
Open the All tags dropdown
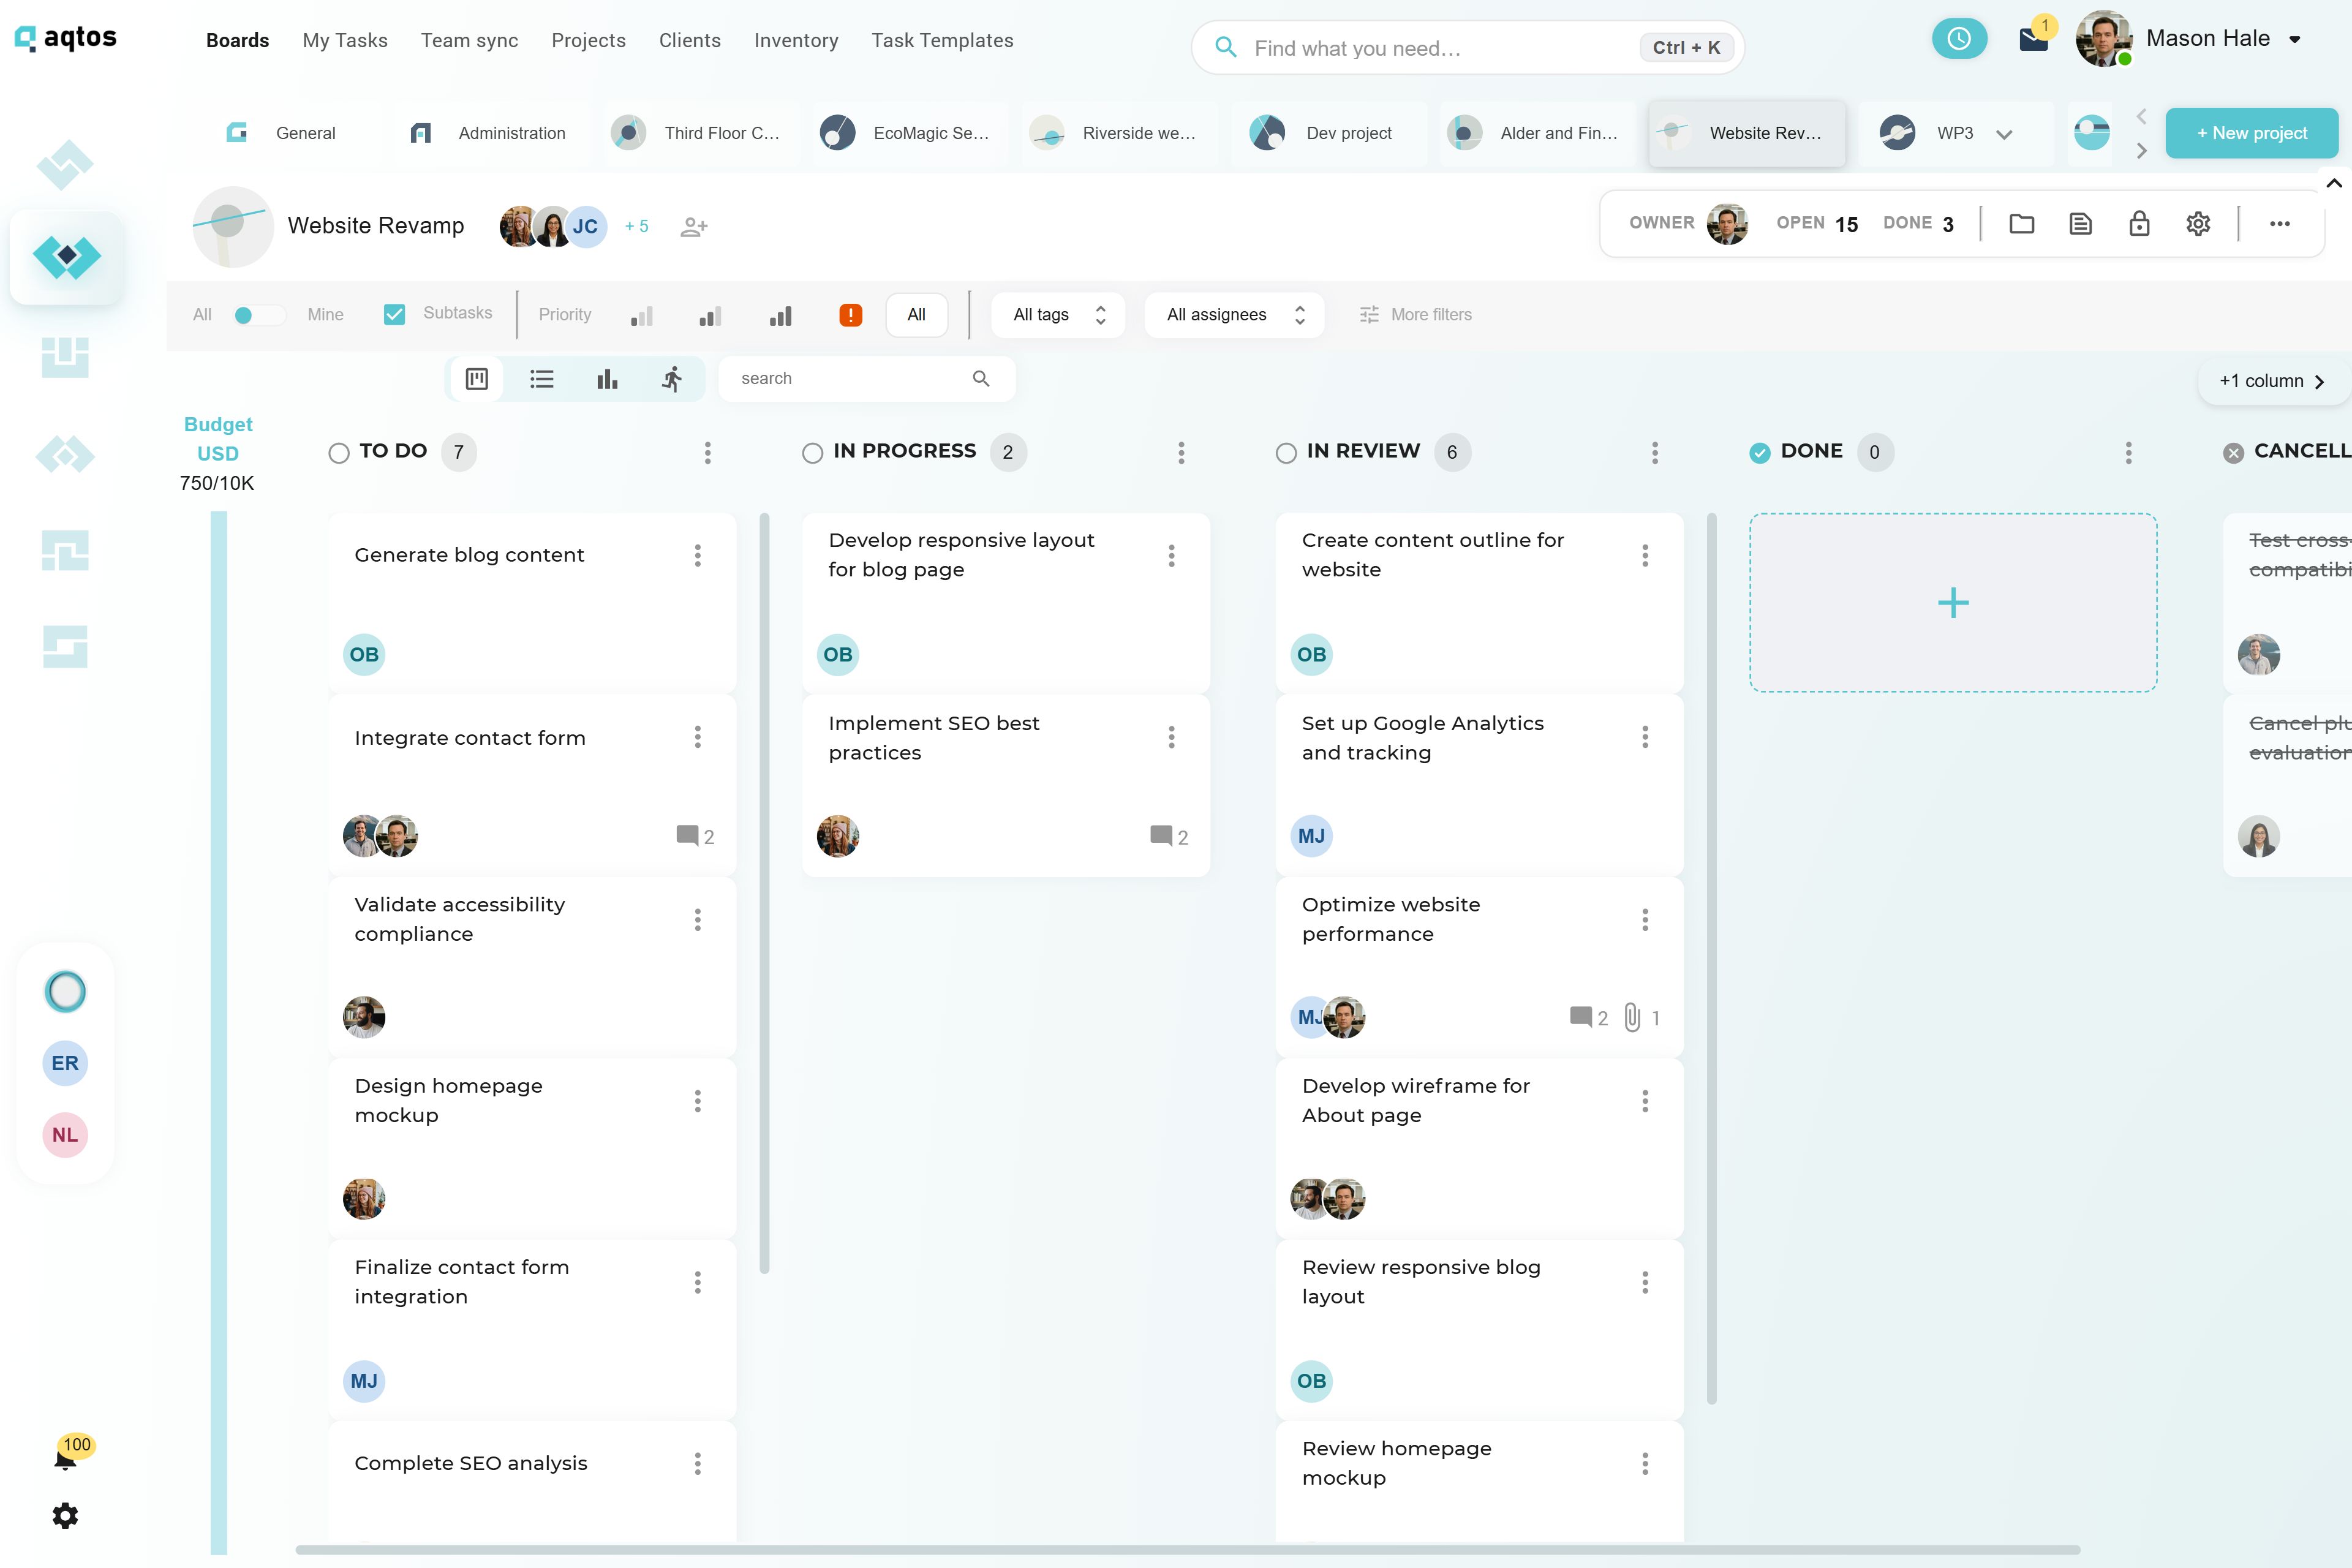(x=1058, y=315)
